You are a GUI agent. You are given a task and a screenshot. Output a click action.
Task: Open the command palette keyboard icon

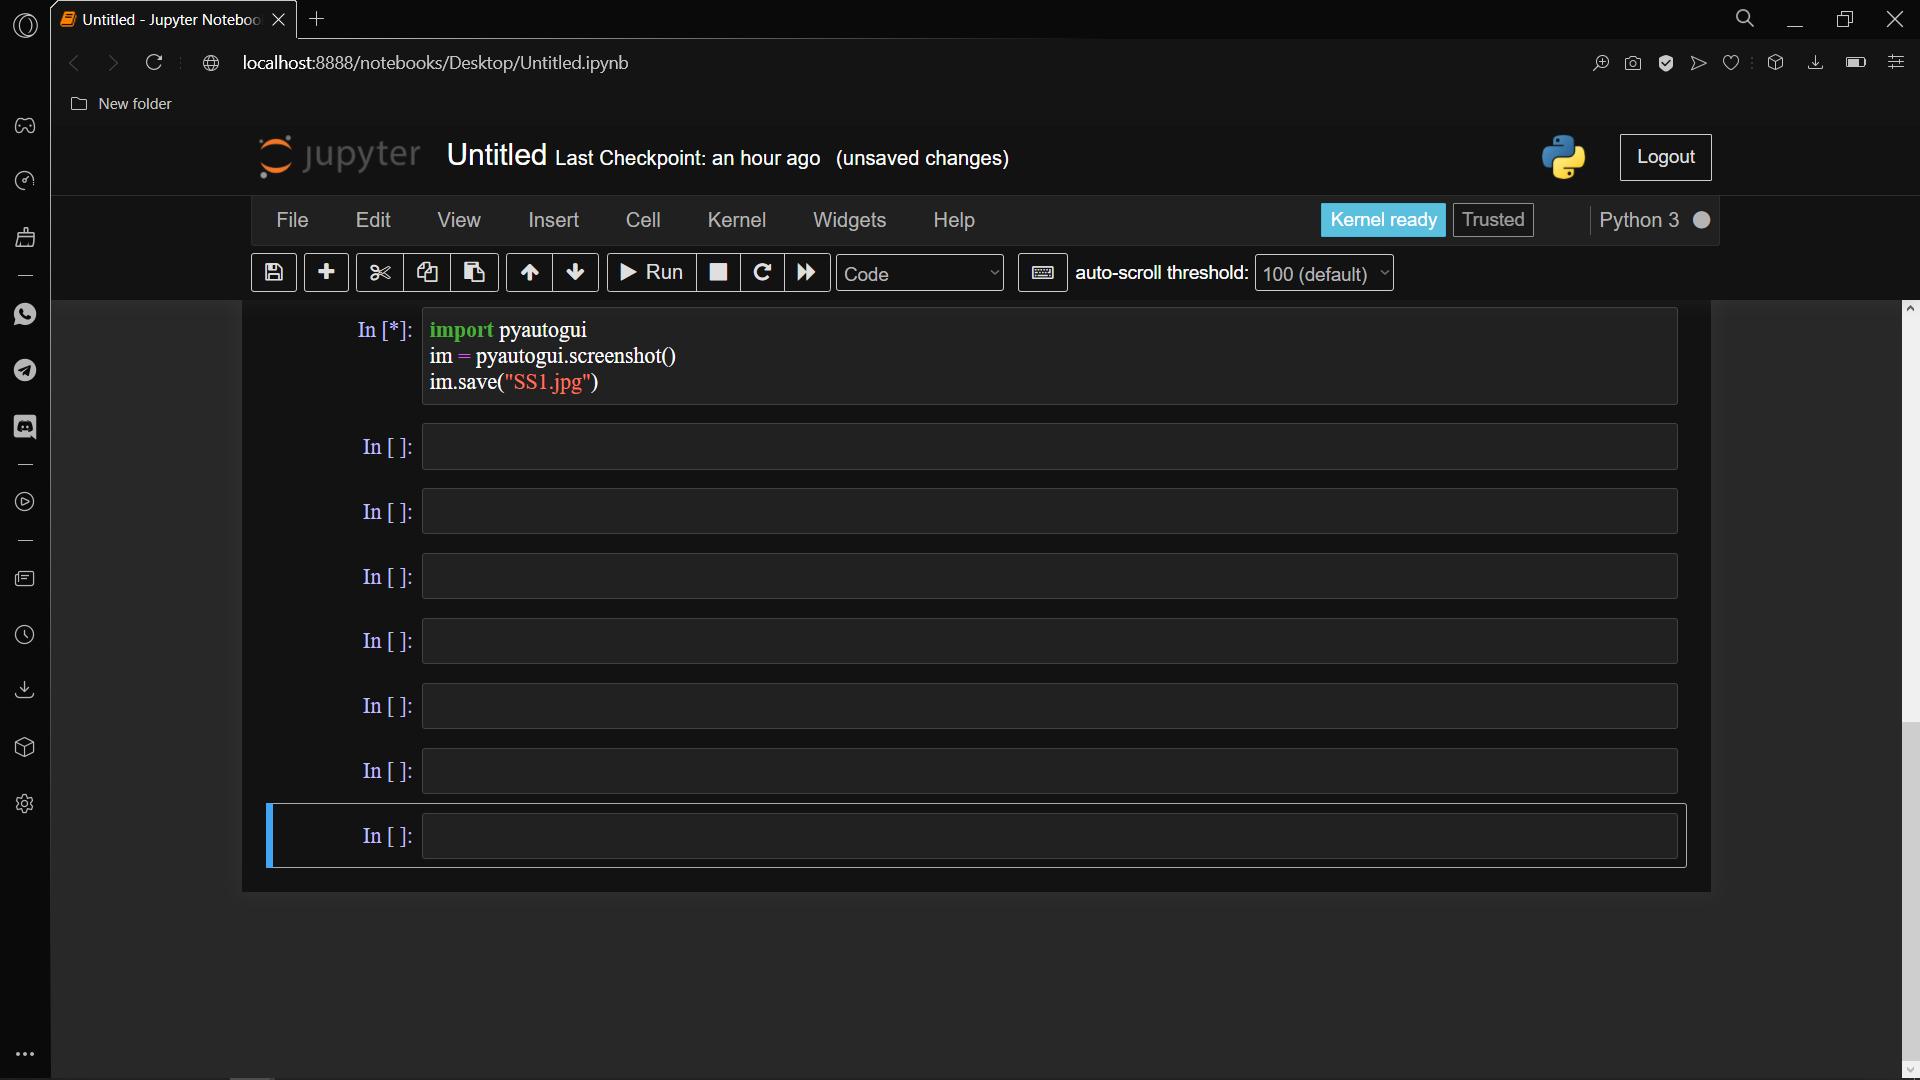pyautogui.click(x=1042, y=273)
